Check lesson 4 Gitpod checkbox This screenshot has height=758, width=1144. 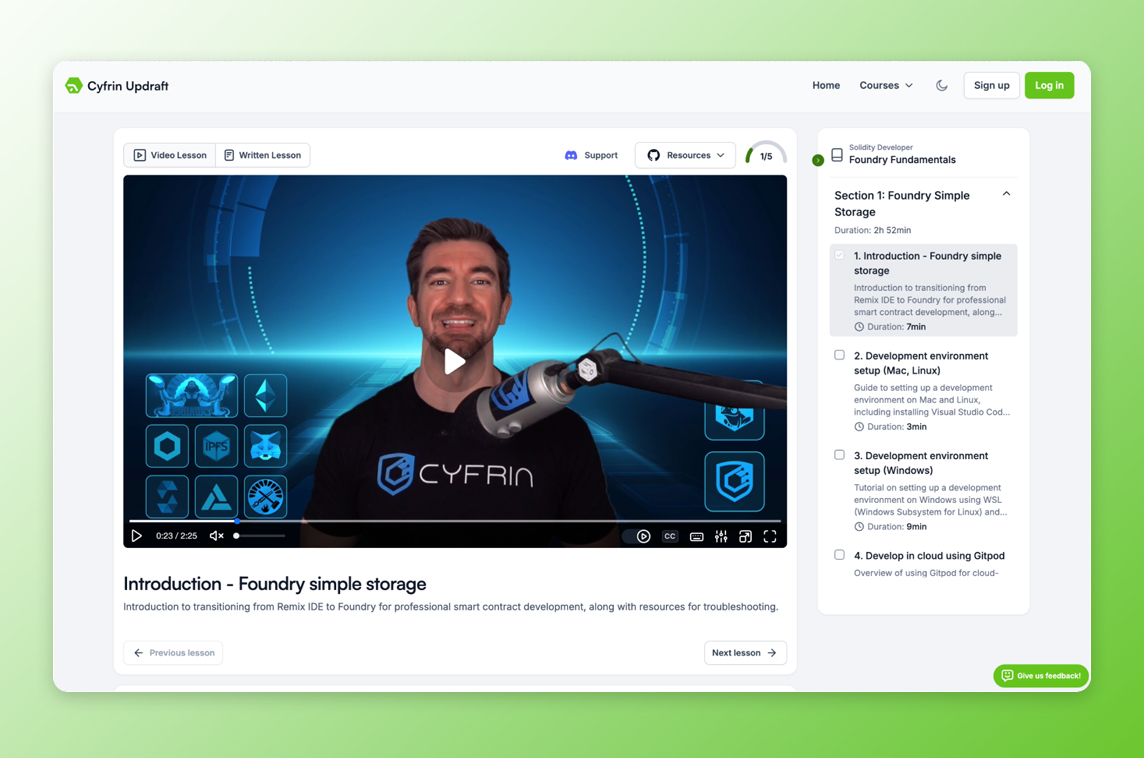(x=840, y=555)
